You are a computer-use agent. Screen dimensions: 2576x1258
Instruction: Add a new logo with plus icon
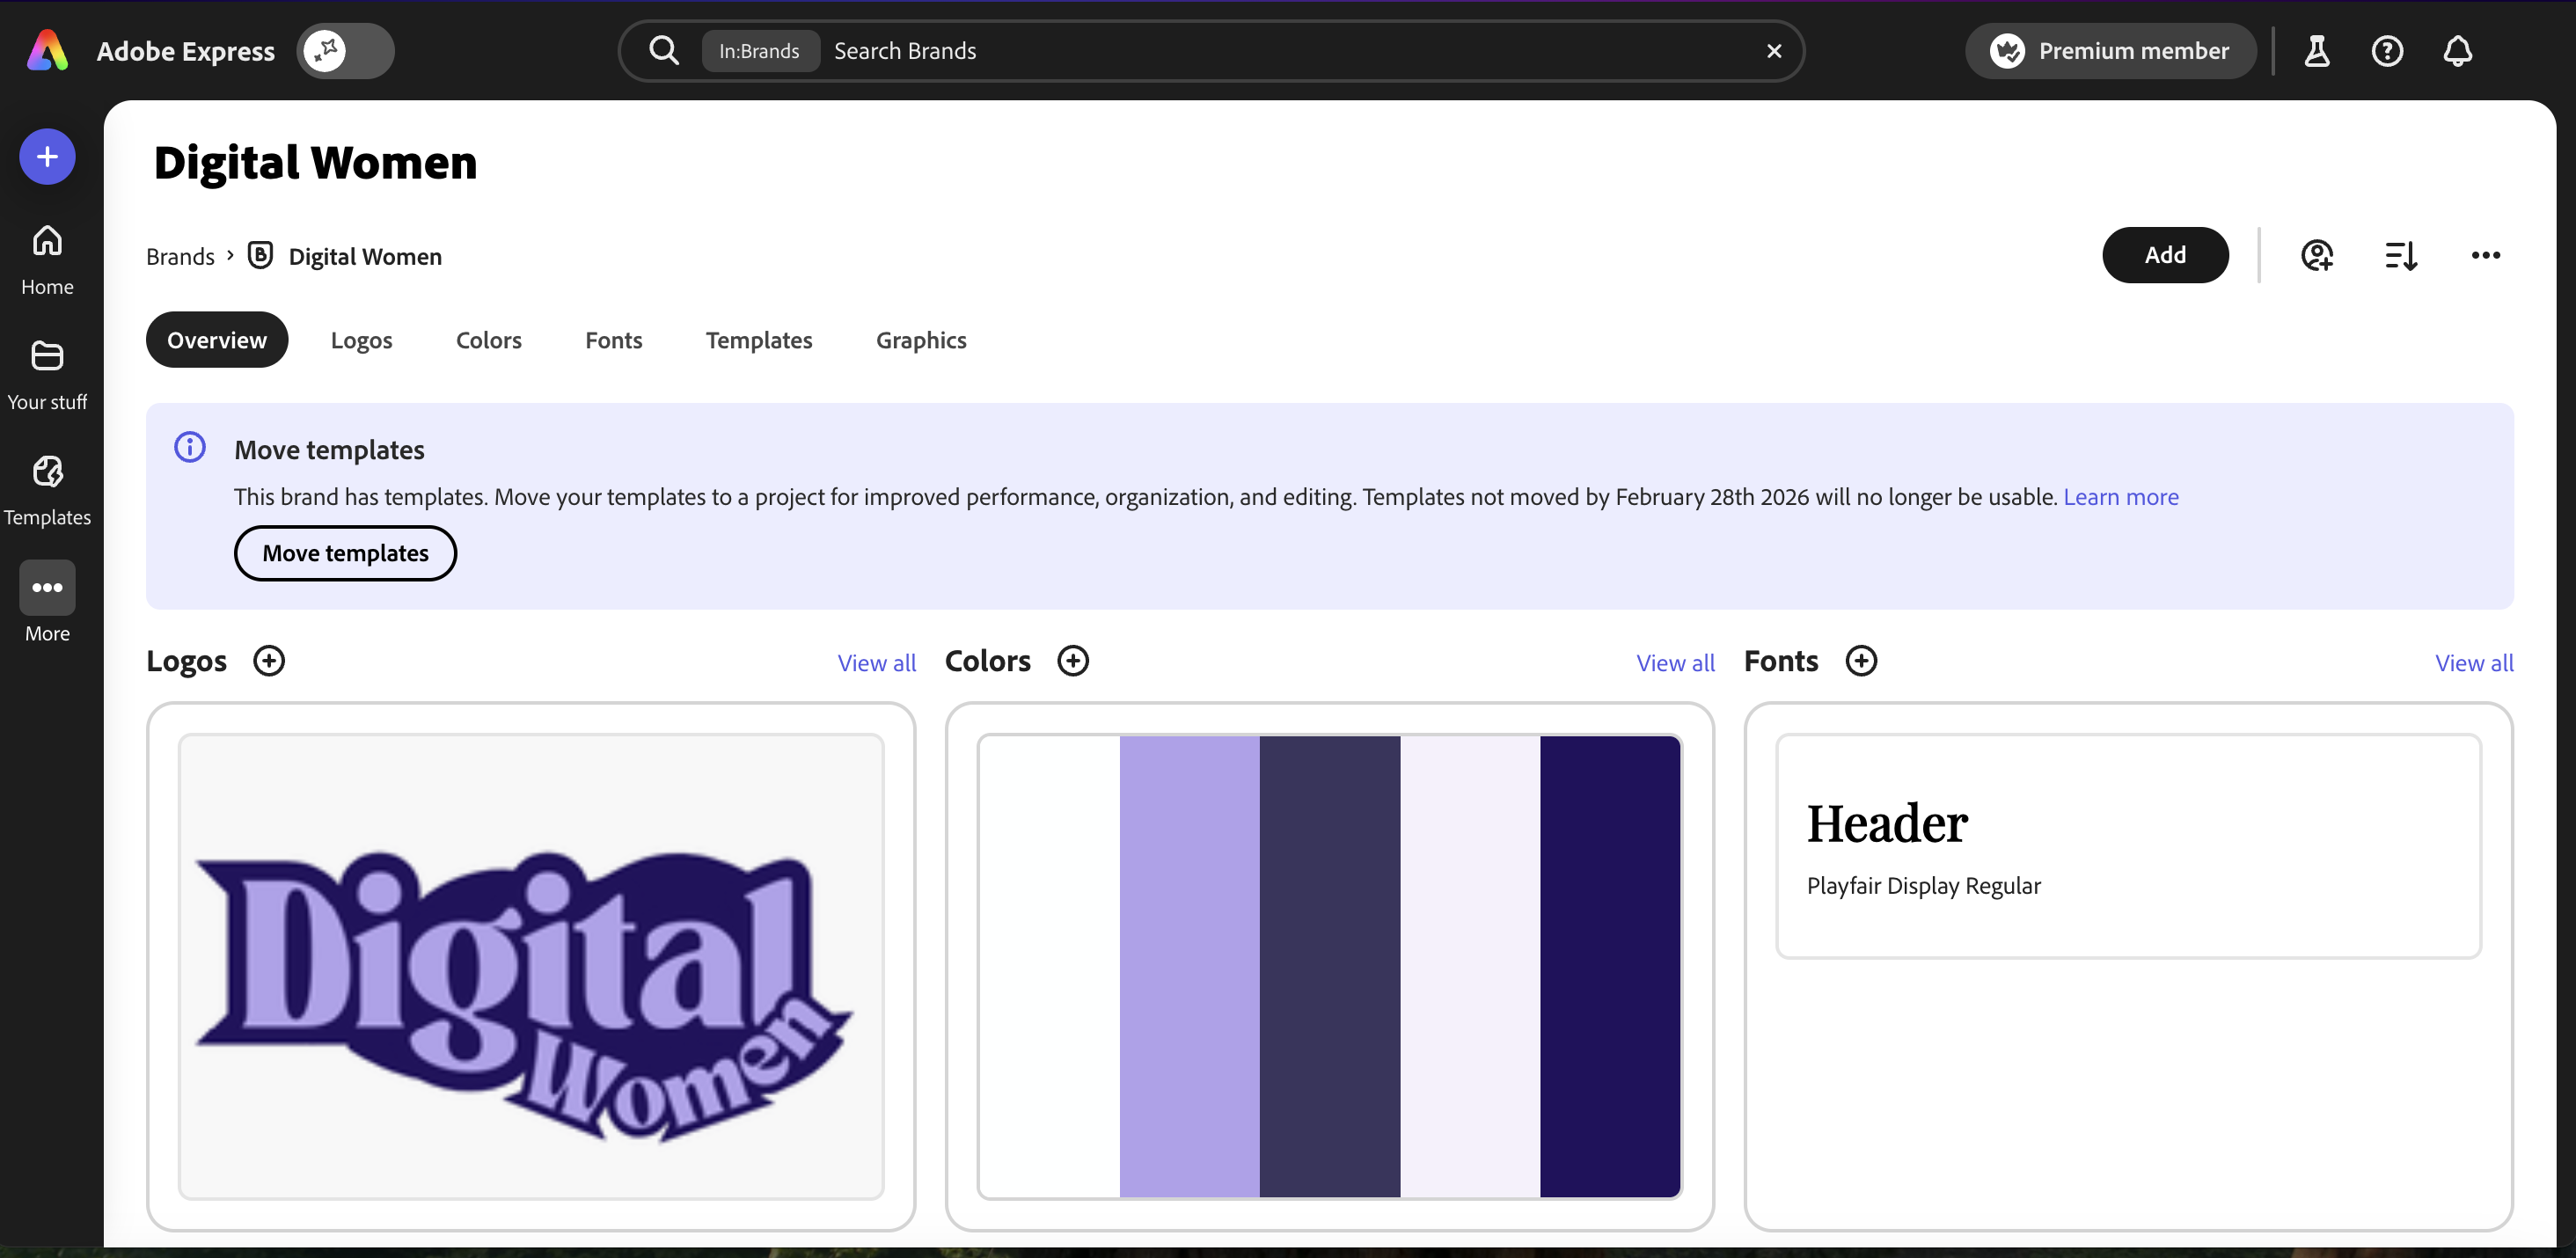[268, 661]
